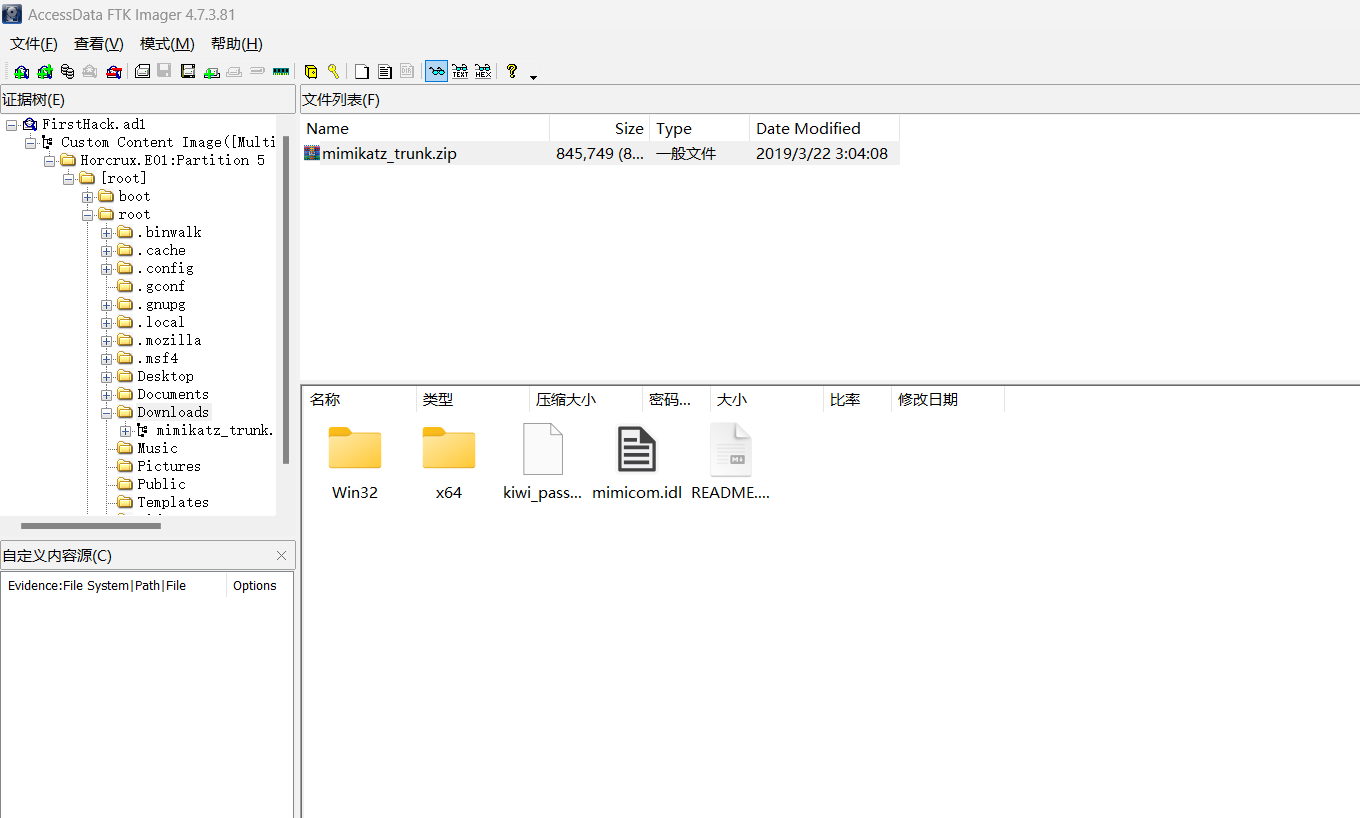Screen dimensions: 1360x818
Task: Click the Remove All Evidence Items icon
Action: pyautogui.click(x=114, y=72)
